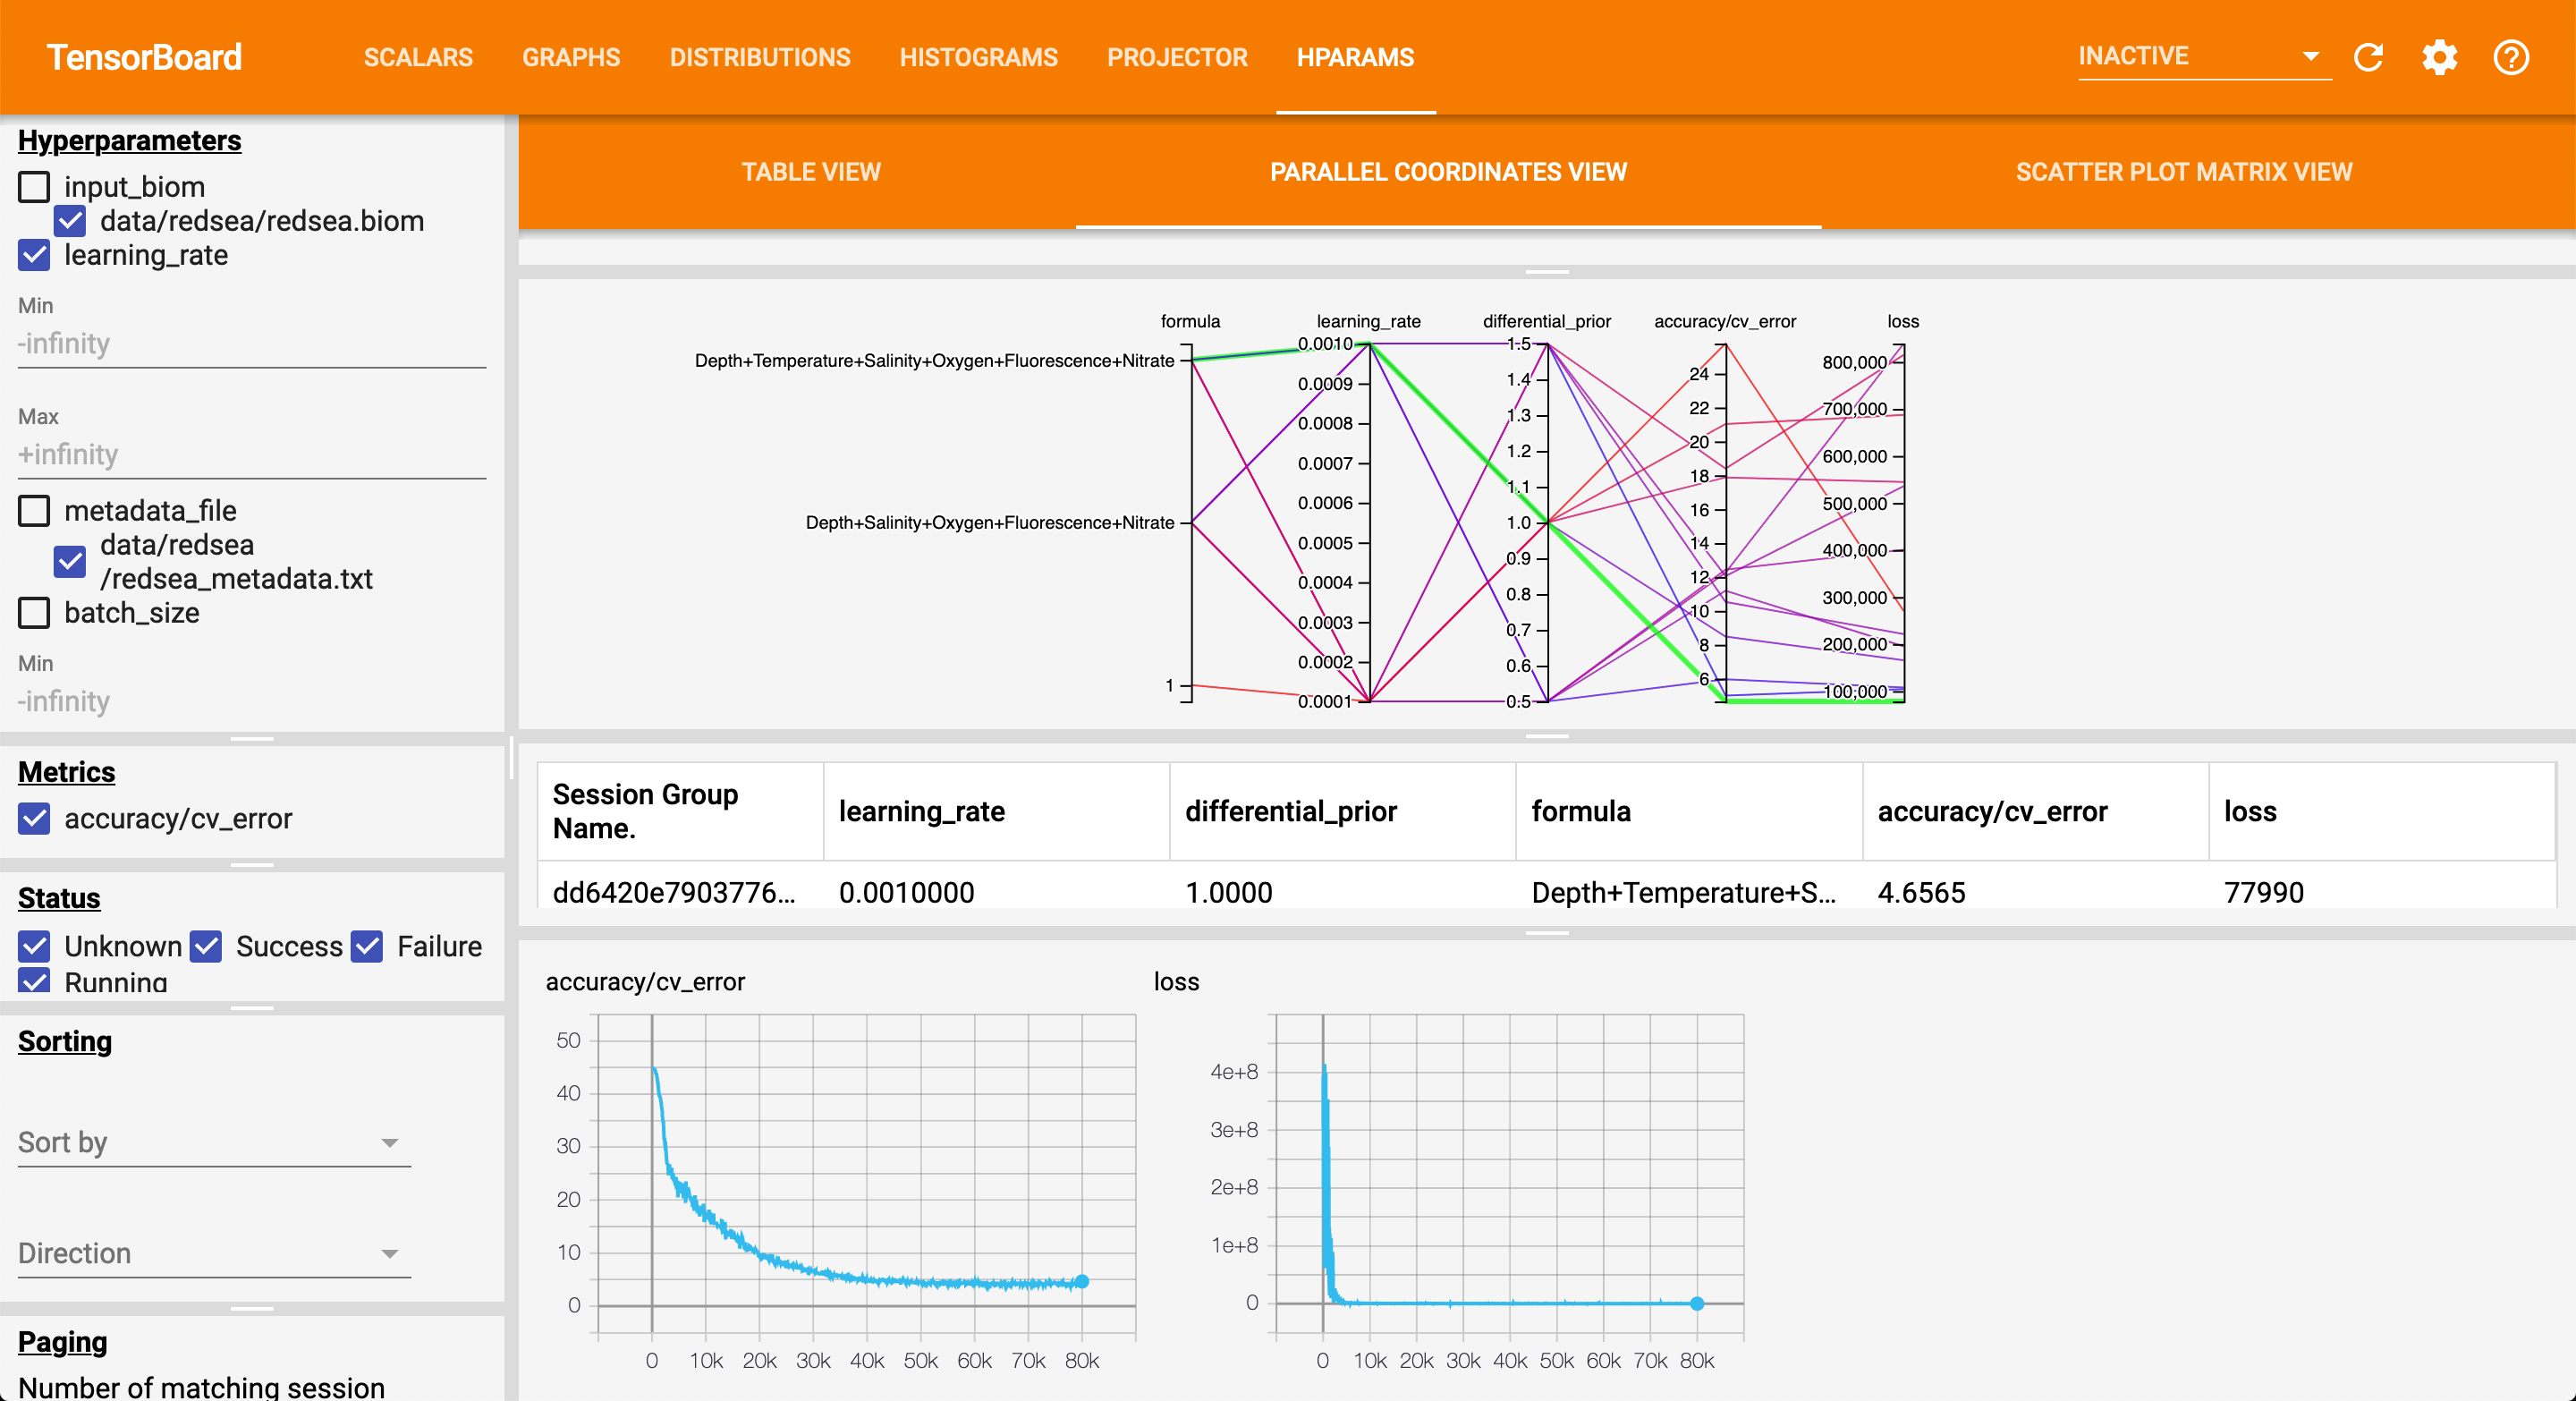Viewport: 2576px width, 1401px height.
Task: Uncheck the Failure status checkbox
Action: point(367,946)
